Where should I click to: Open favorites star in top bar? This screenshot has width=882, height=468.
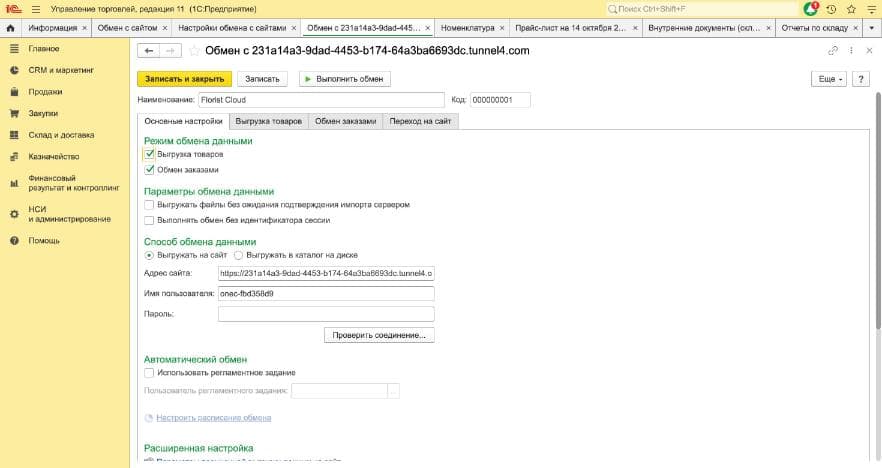(852, 9)
